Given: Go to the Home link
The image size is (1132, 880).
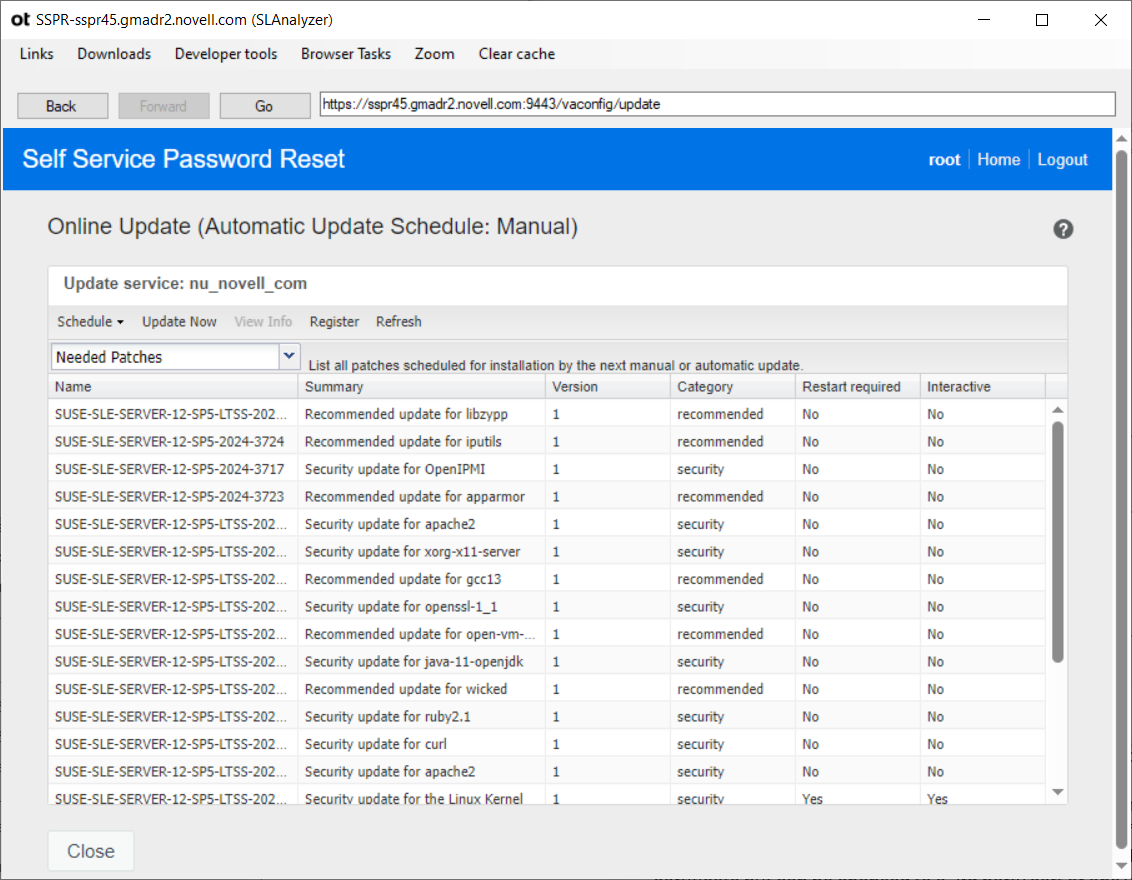Looking at the screenshot, I should (x=998, y=160).
